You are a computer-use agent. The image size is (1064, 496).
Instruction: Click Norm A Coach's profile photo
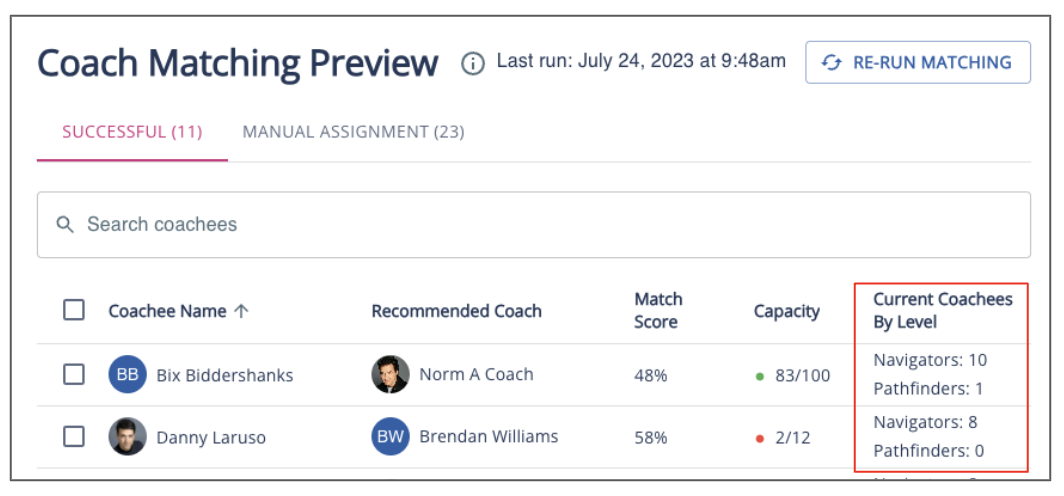[x=390, y=375]
